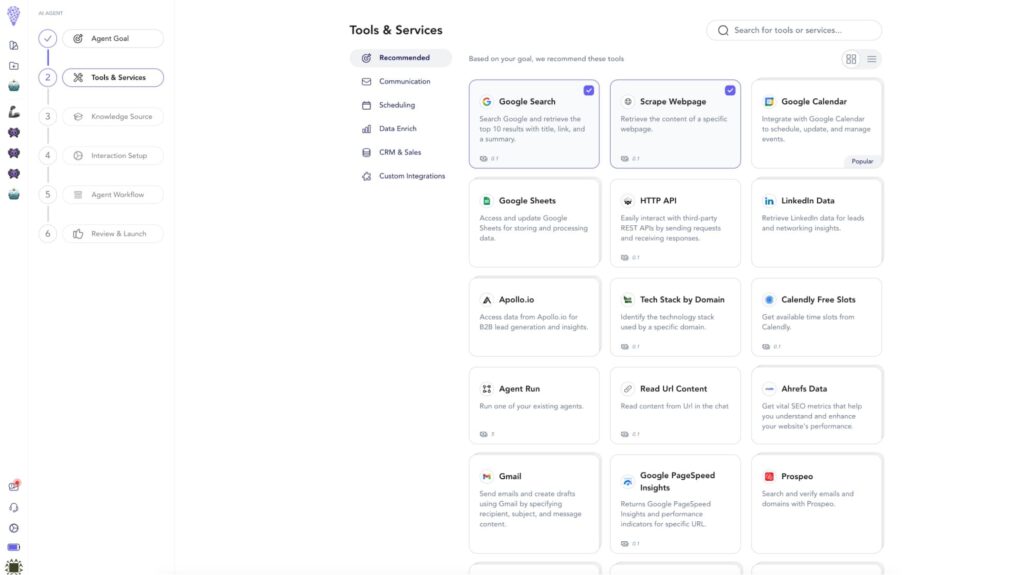The height and width of the screenshot is (575, 1024).
Task: Open the CRM & Sales category
Action: (400, 152)
